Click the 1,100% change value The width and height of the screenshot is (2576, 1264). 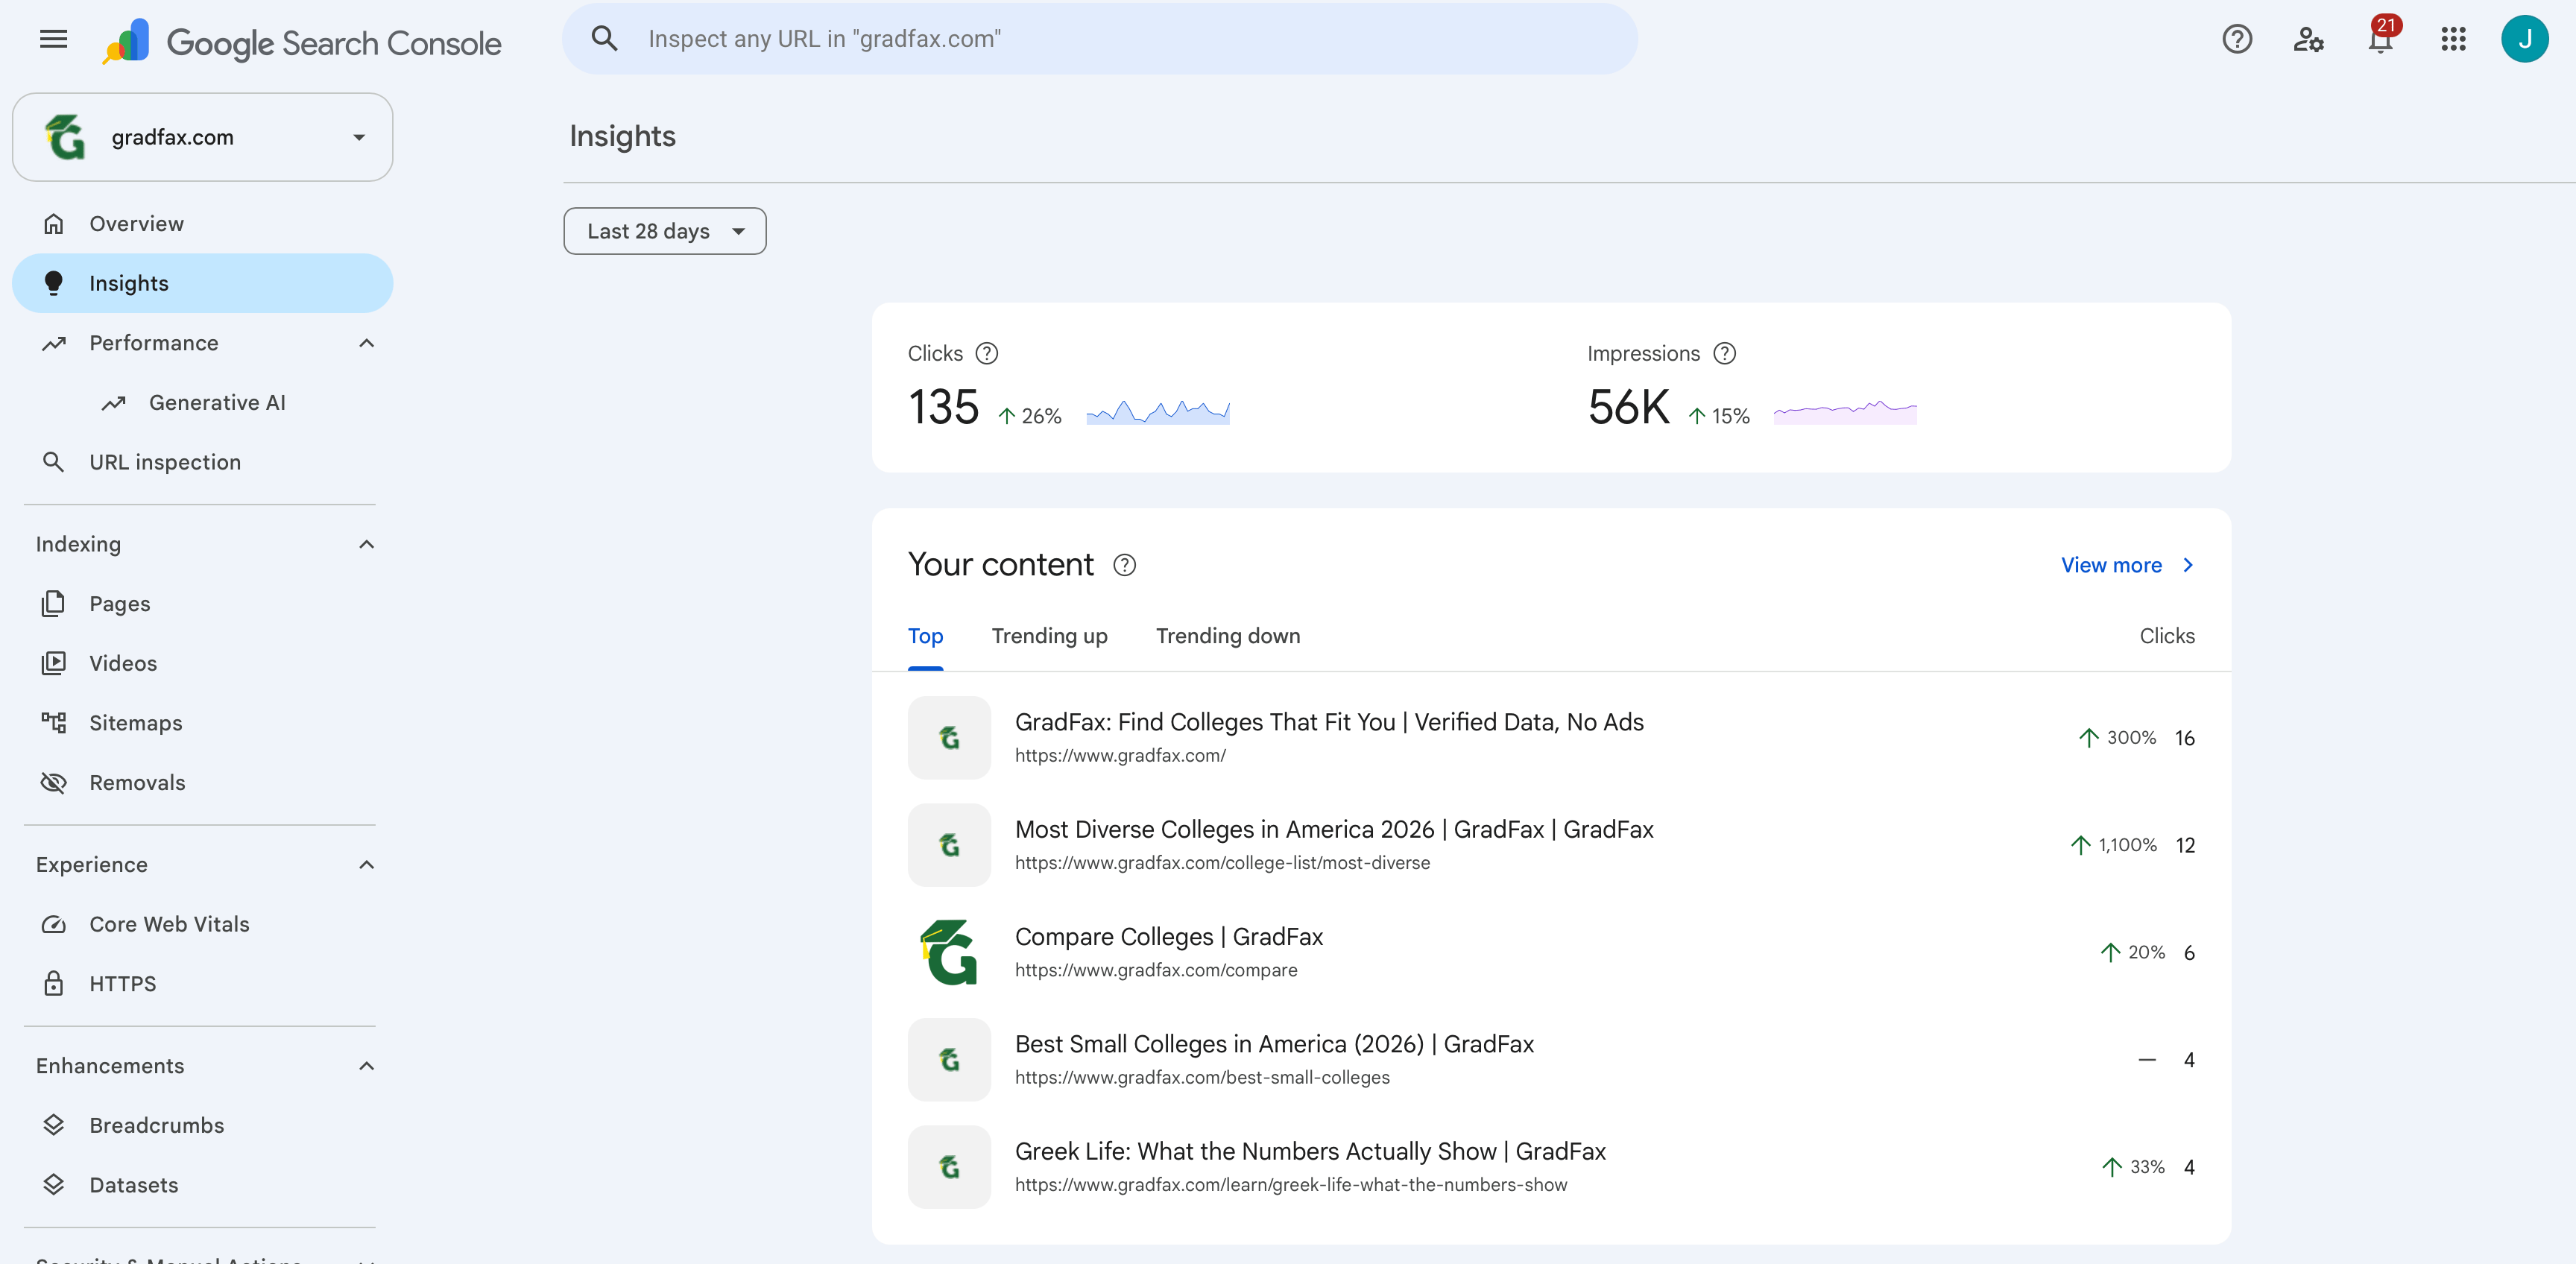(2127, 845)
